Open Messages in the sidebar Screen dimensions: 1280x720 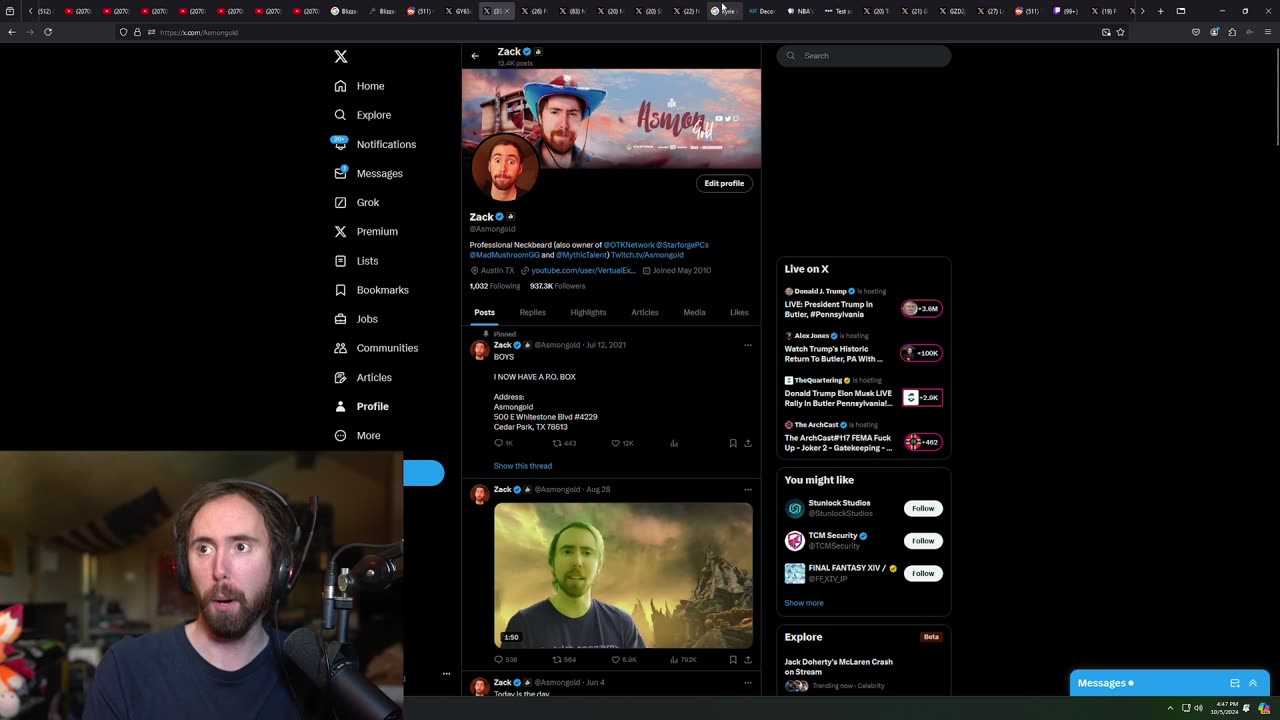(x=368, y=173)
